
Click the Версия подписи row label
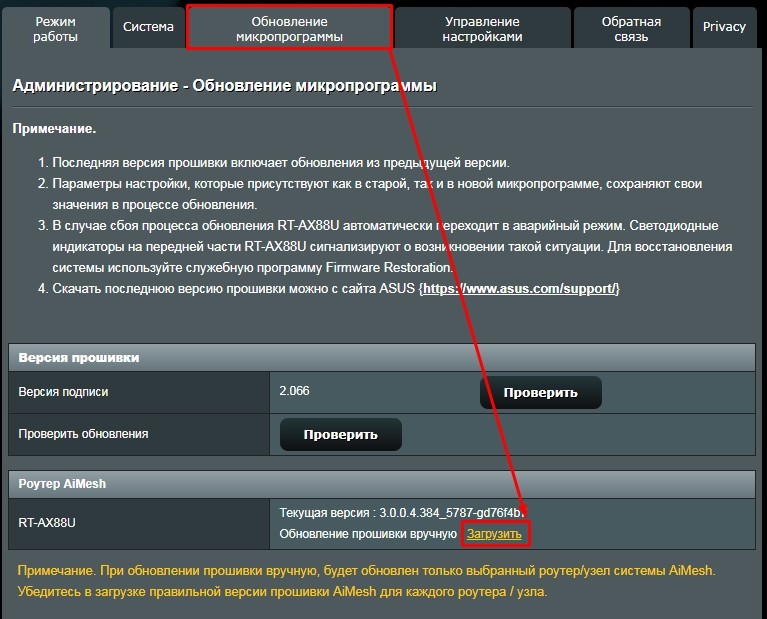(x=63, y=392)
